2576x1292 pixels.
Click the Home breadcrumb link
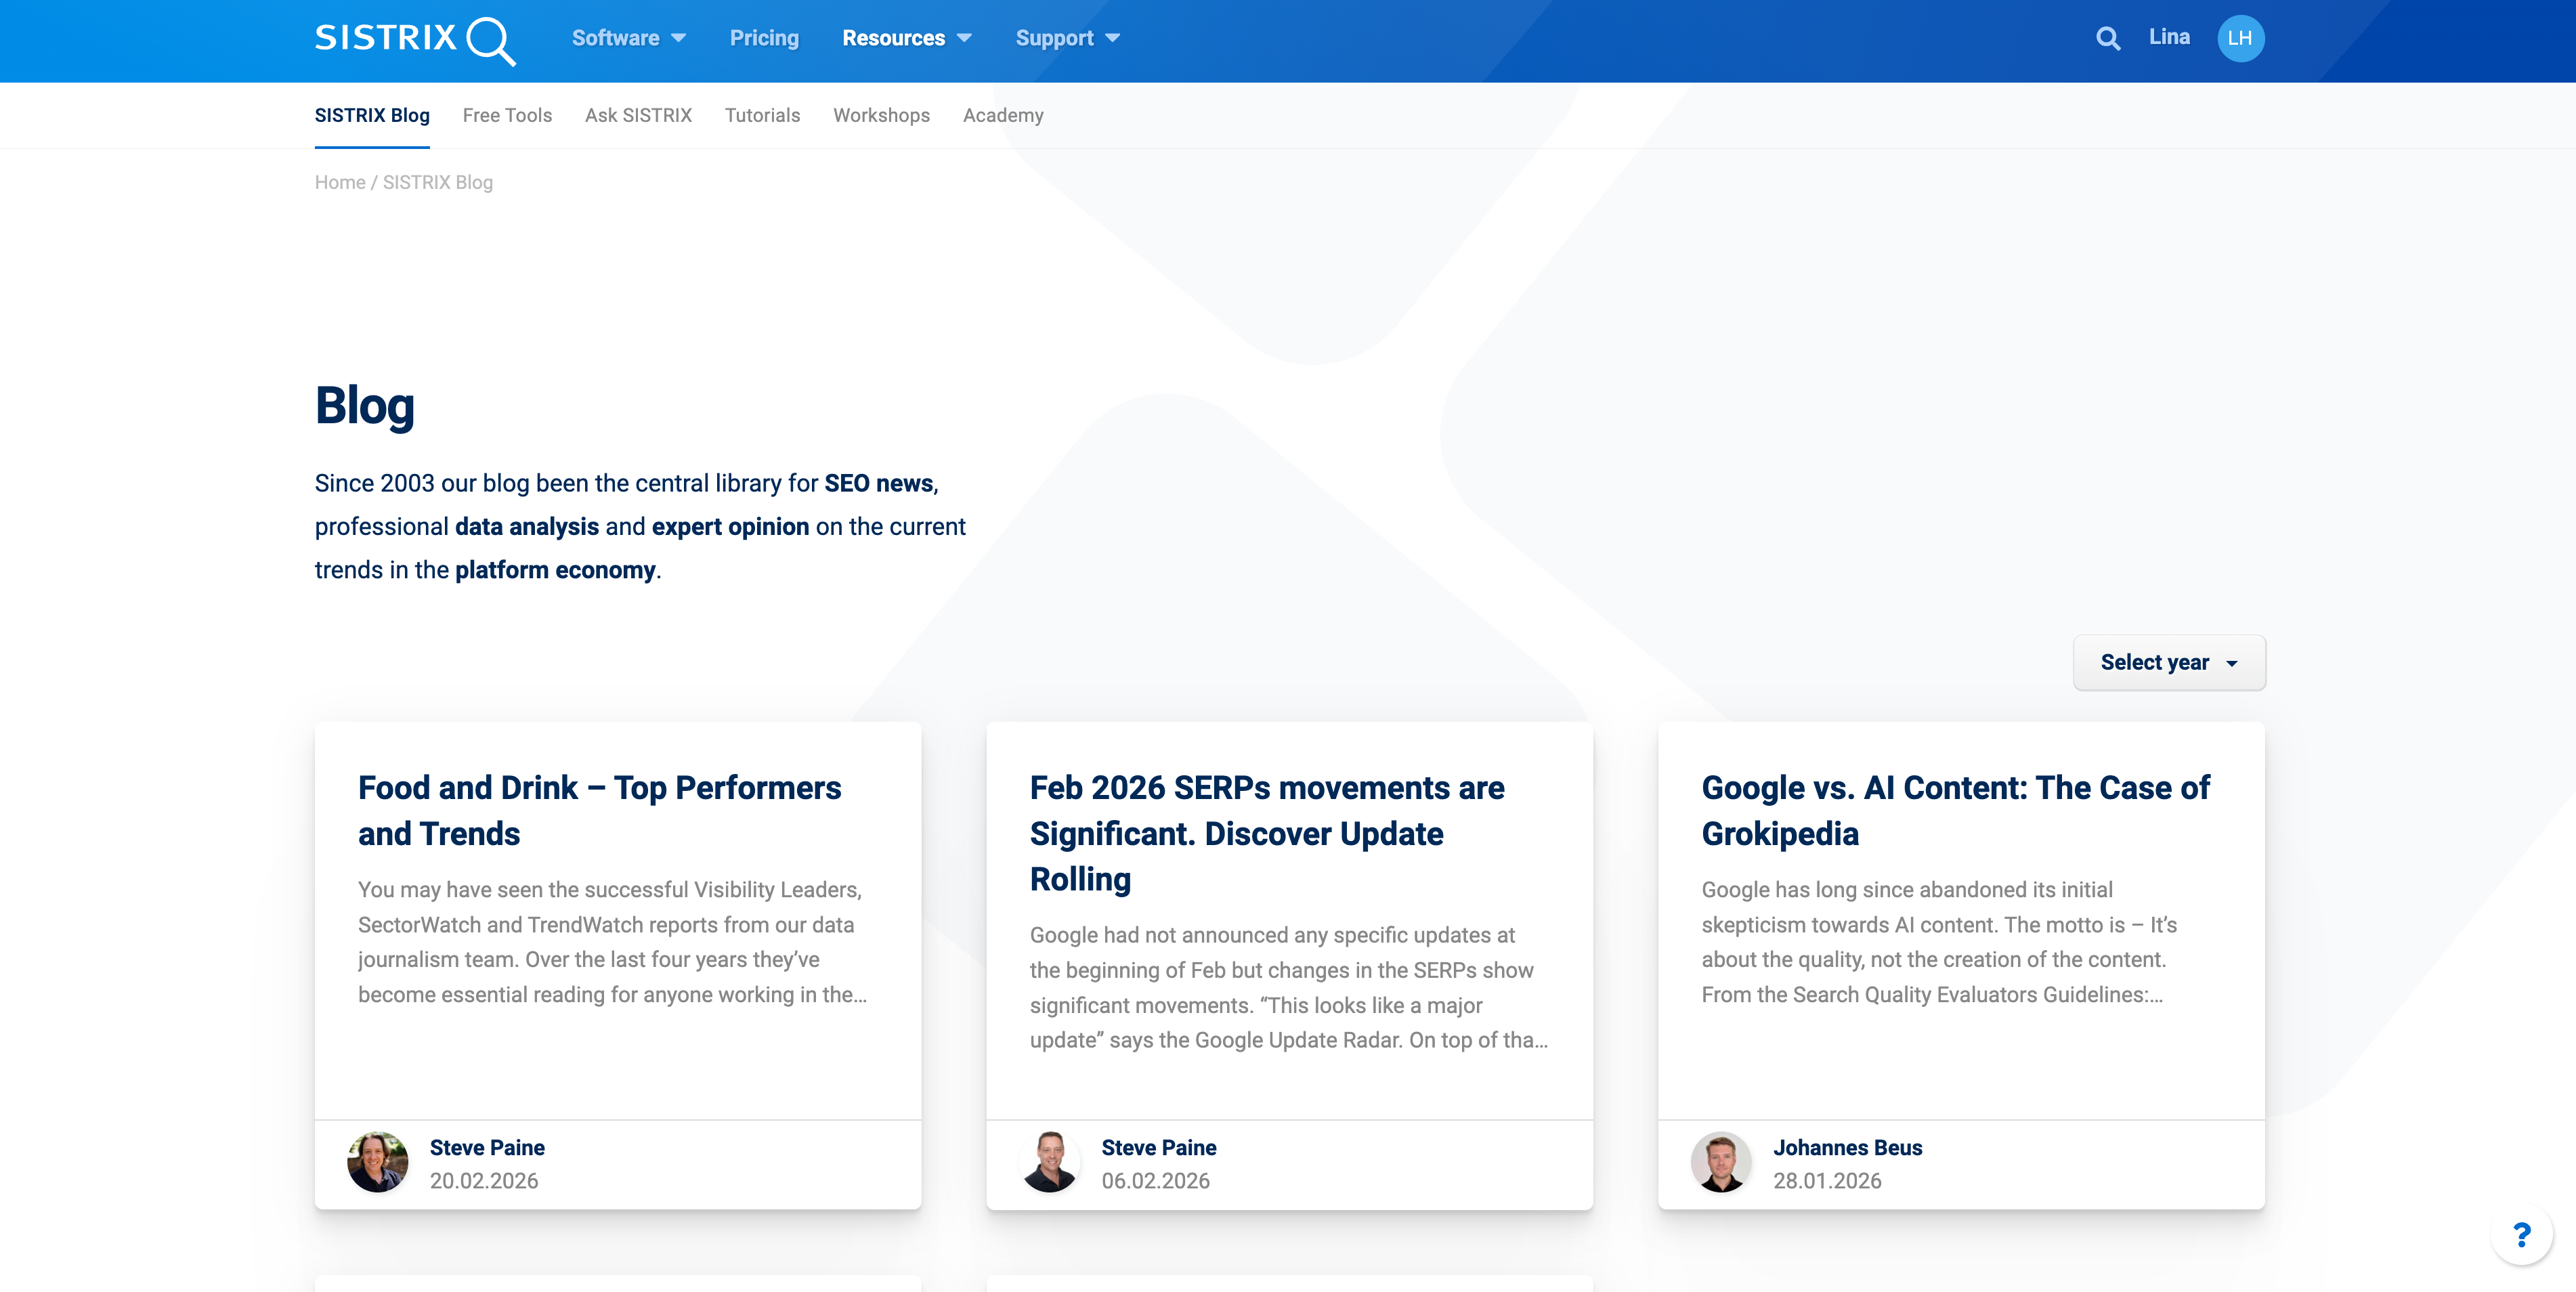pyautogui.click(x=340, y=182)
